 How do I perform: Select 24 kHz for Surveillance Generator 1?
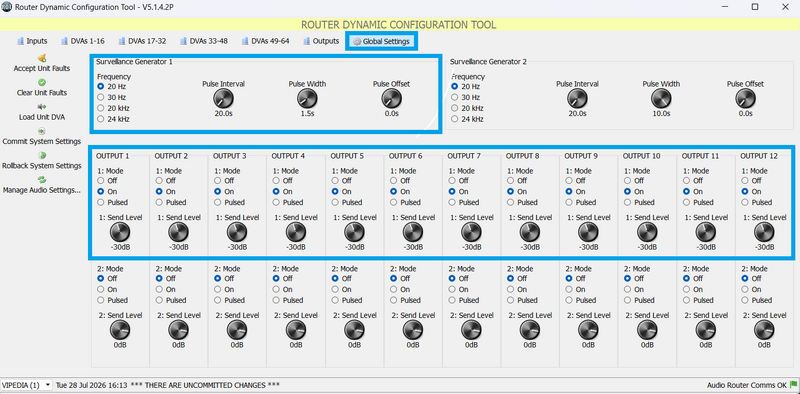click(101, 119)
